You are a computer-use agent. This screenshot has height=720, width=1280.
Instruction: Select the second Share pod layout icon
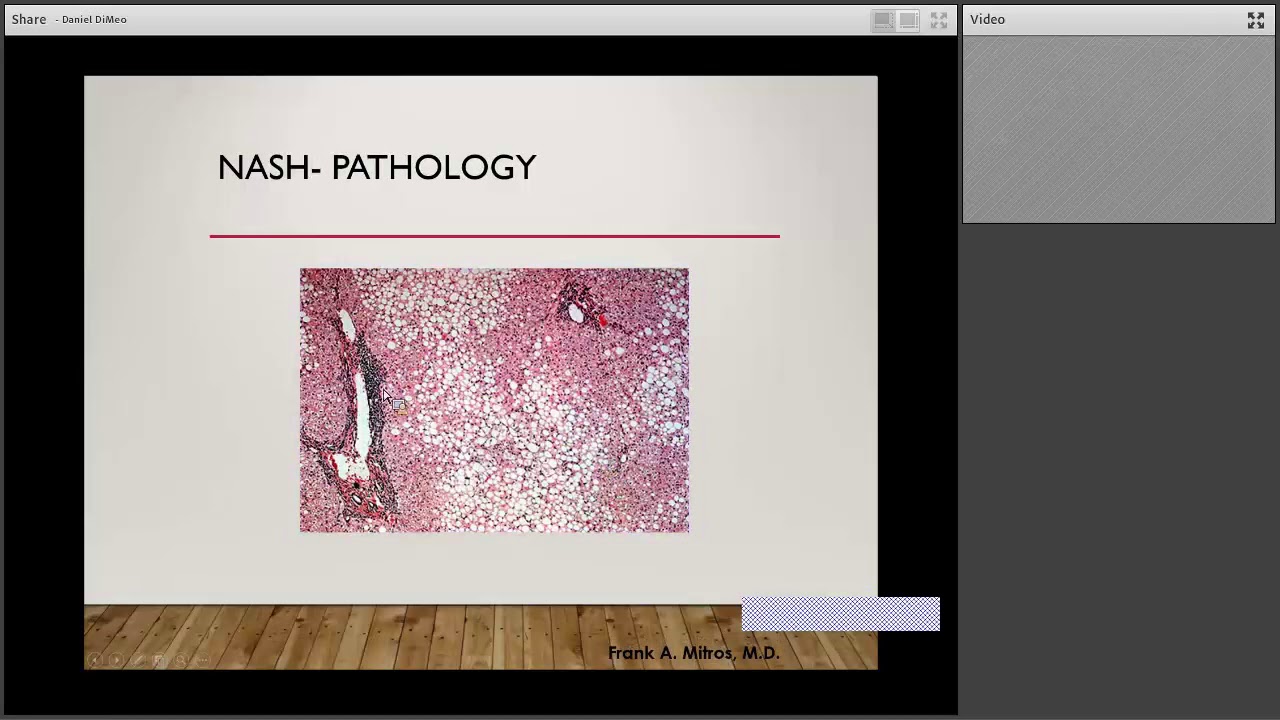[908, 20]
